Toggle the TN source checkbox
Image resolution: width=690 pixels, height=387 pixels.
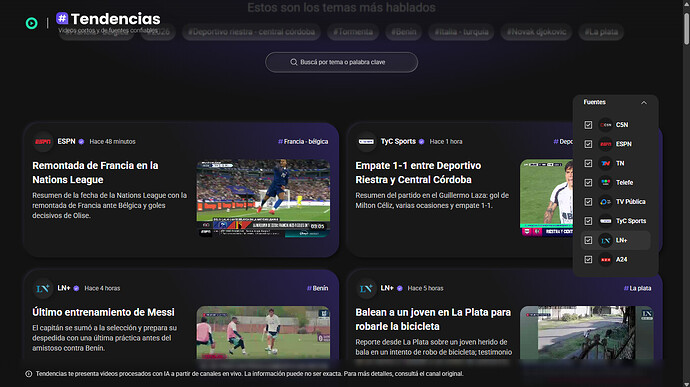[x=588, y=163]
